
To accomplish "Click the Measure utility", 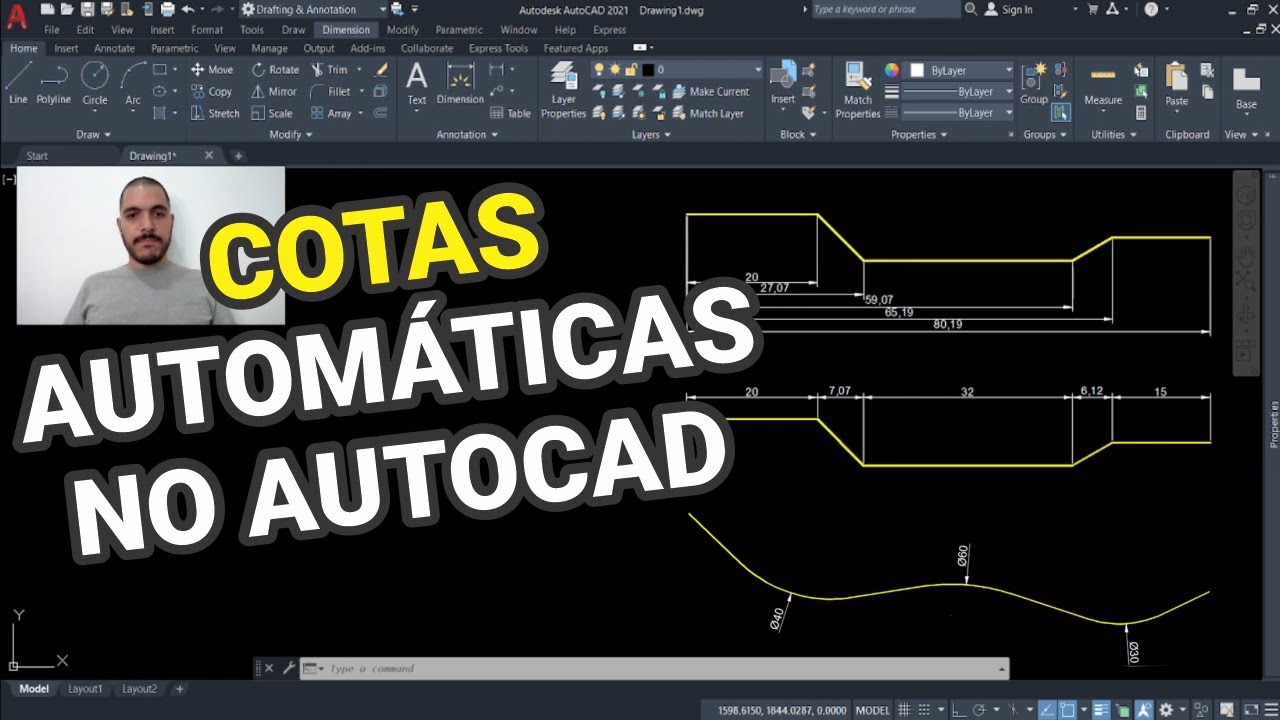I will (1103, 85).
